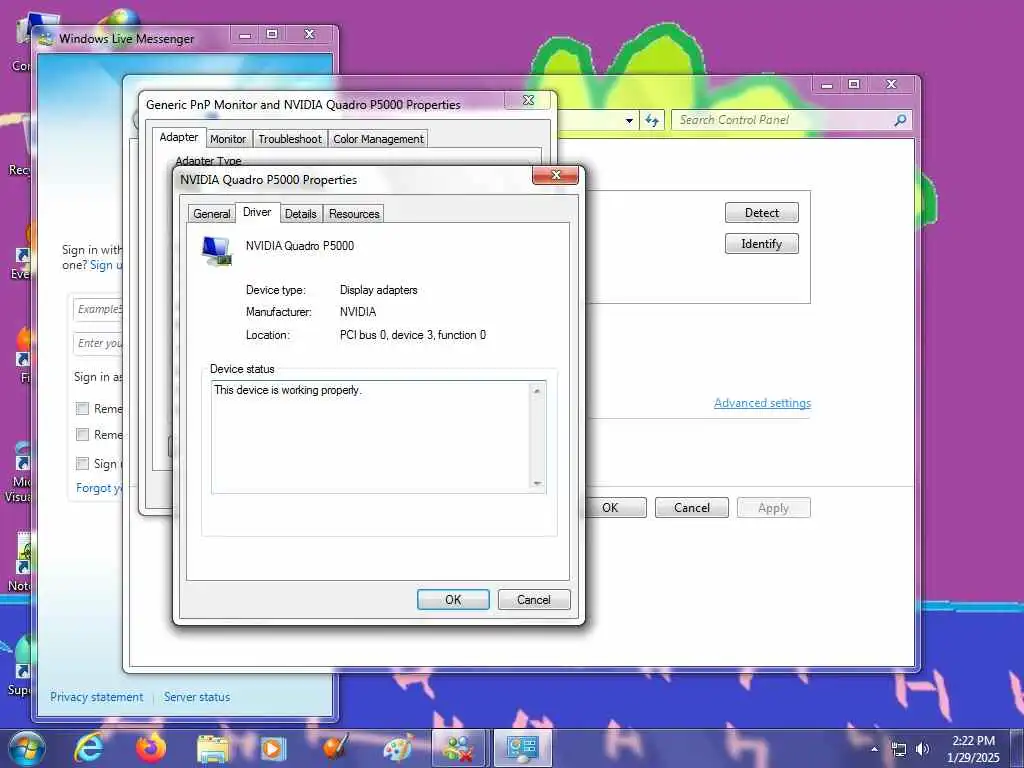Screen dimensions: 1024x768
Task: Select Adapter tab in monitor properties window
Action: tap(179, 137)
